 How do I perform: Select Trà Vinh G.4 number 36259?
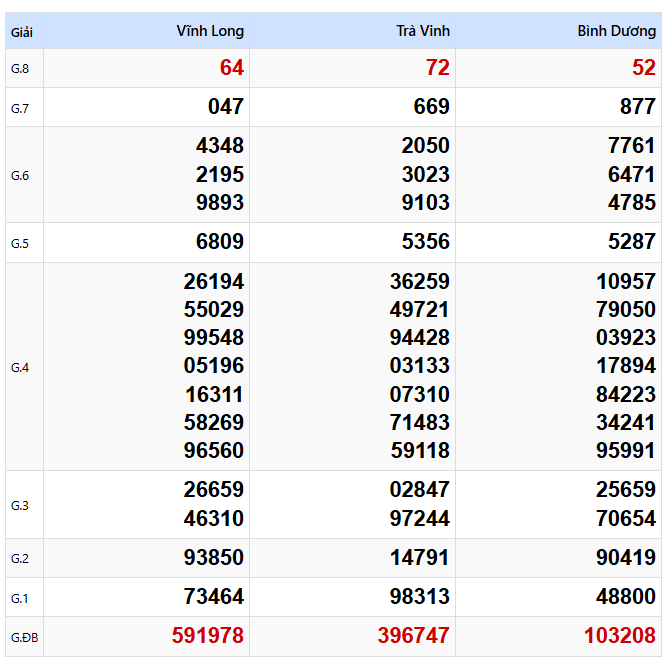419,281
